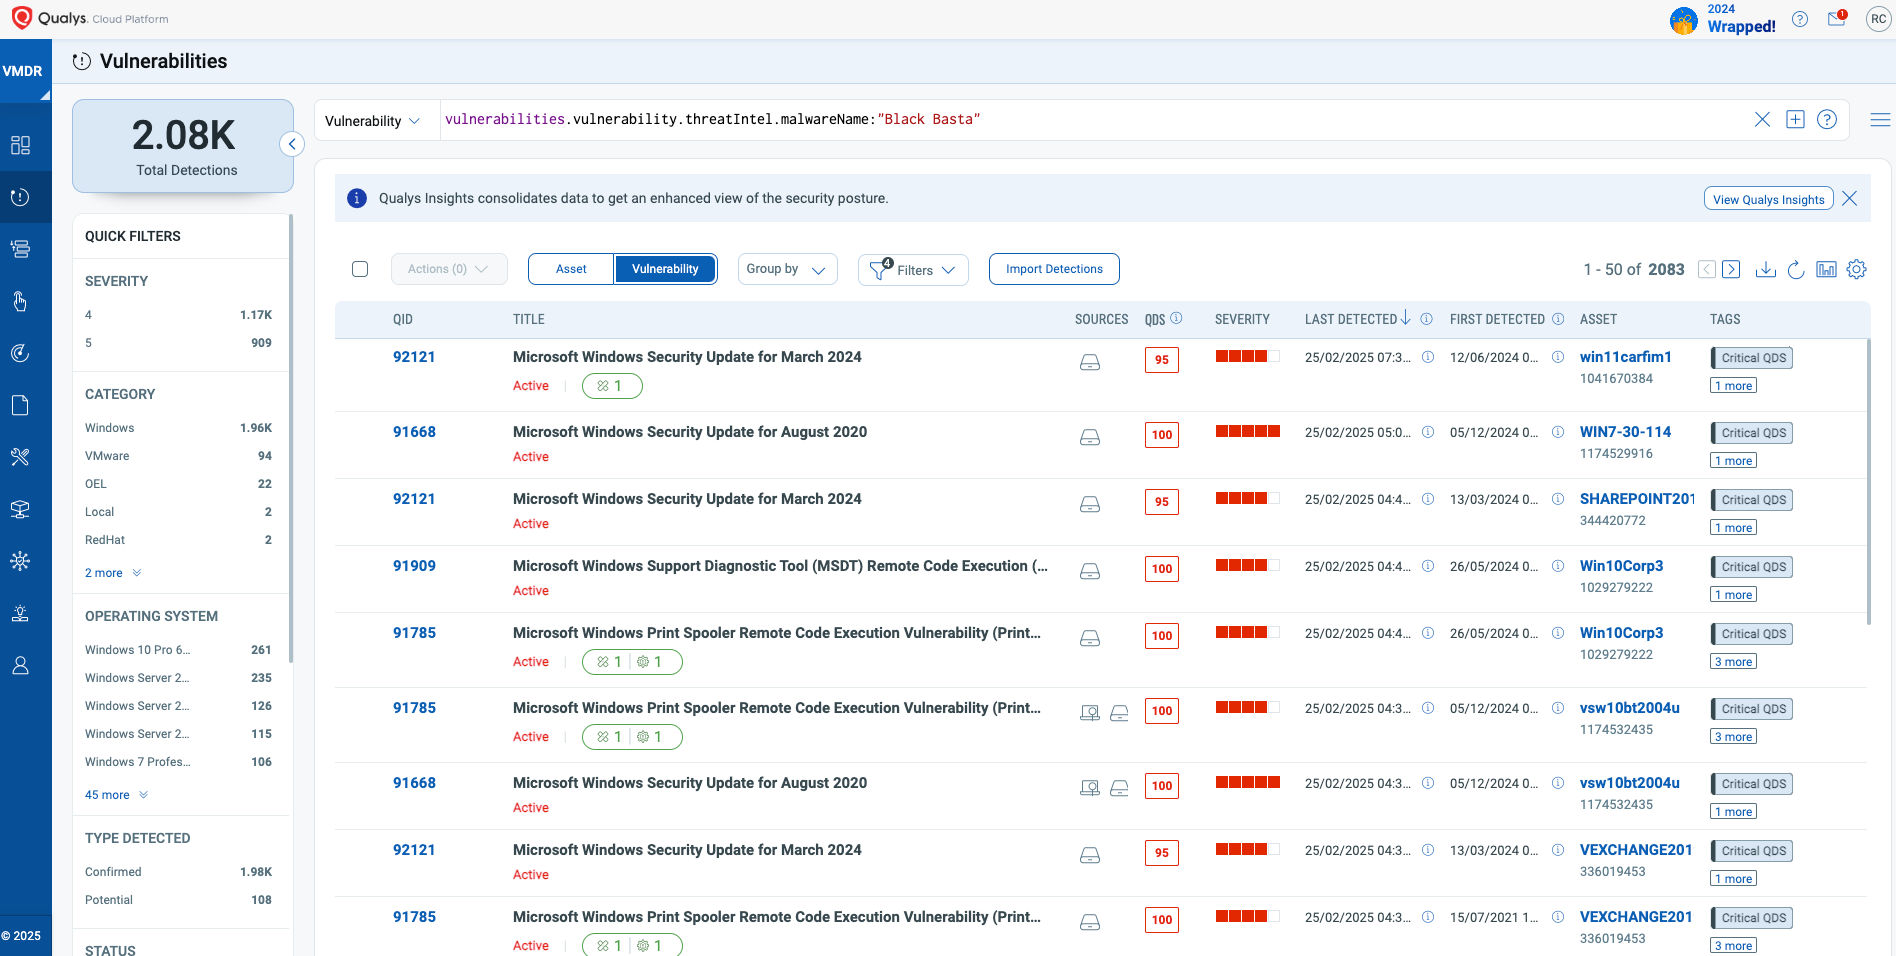Open the remediation tools sidebar icon
1896x956 pixels.
pos(20,457)
